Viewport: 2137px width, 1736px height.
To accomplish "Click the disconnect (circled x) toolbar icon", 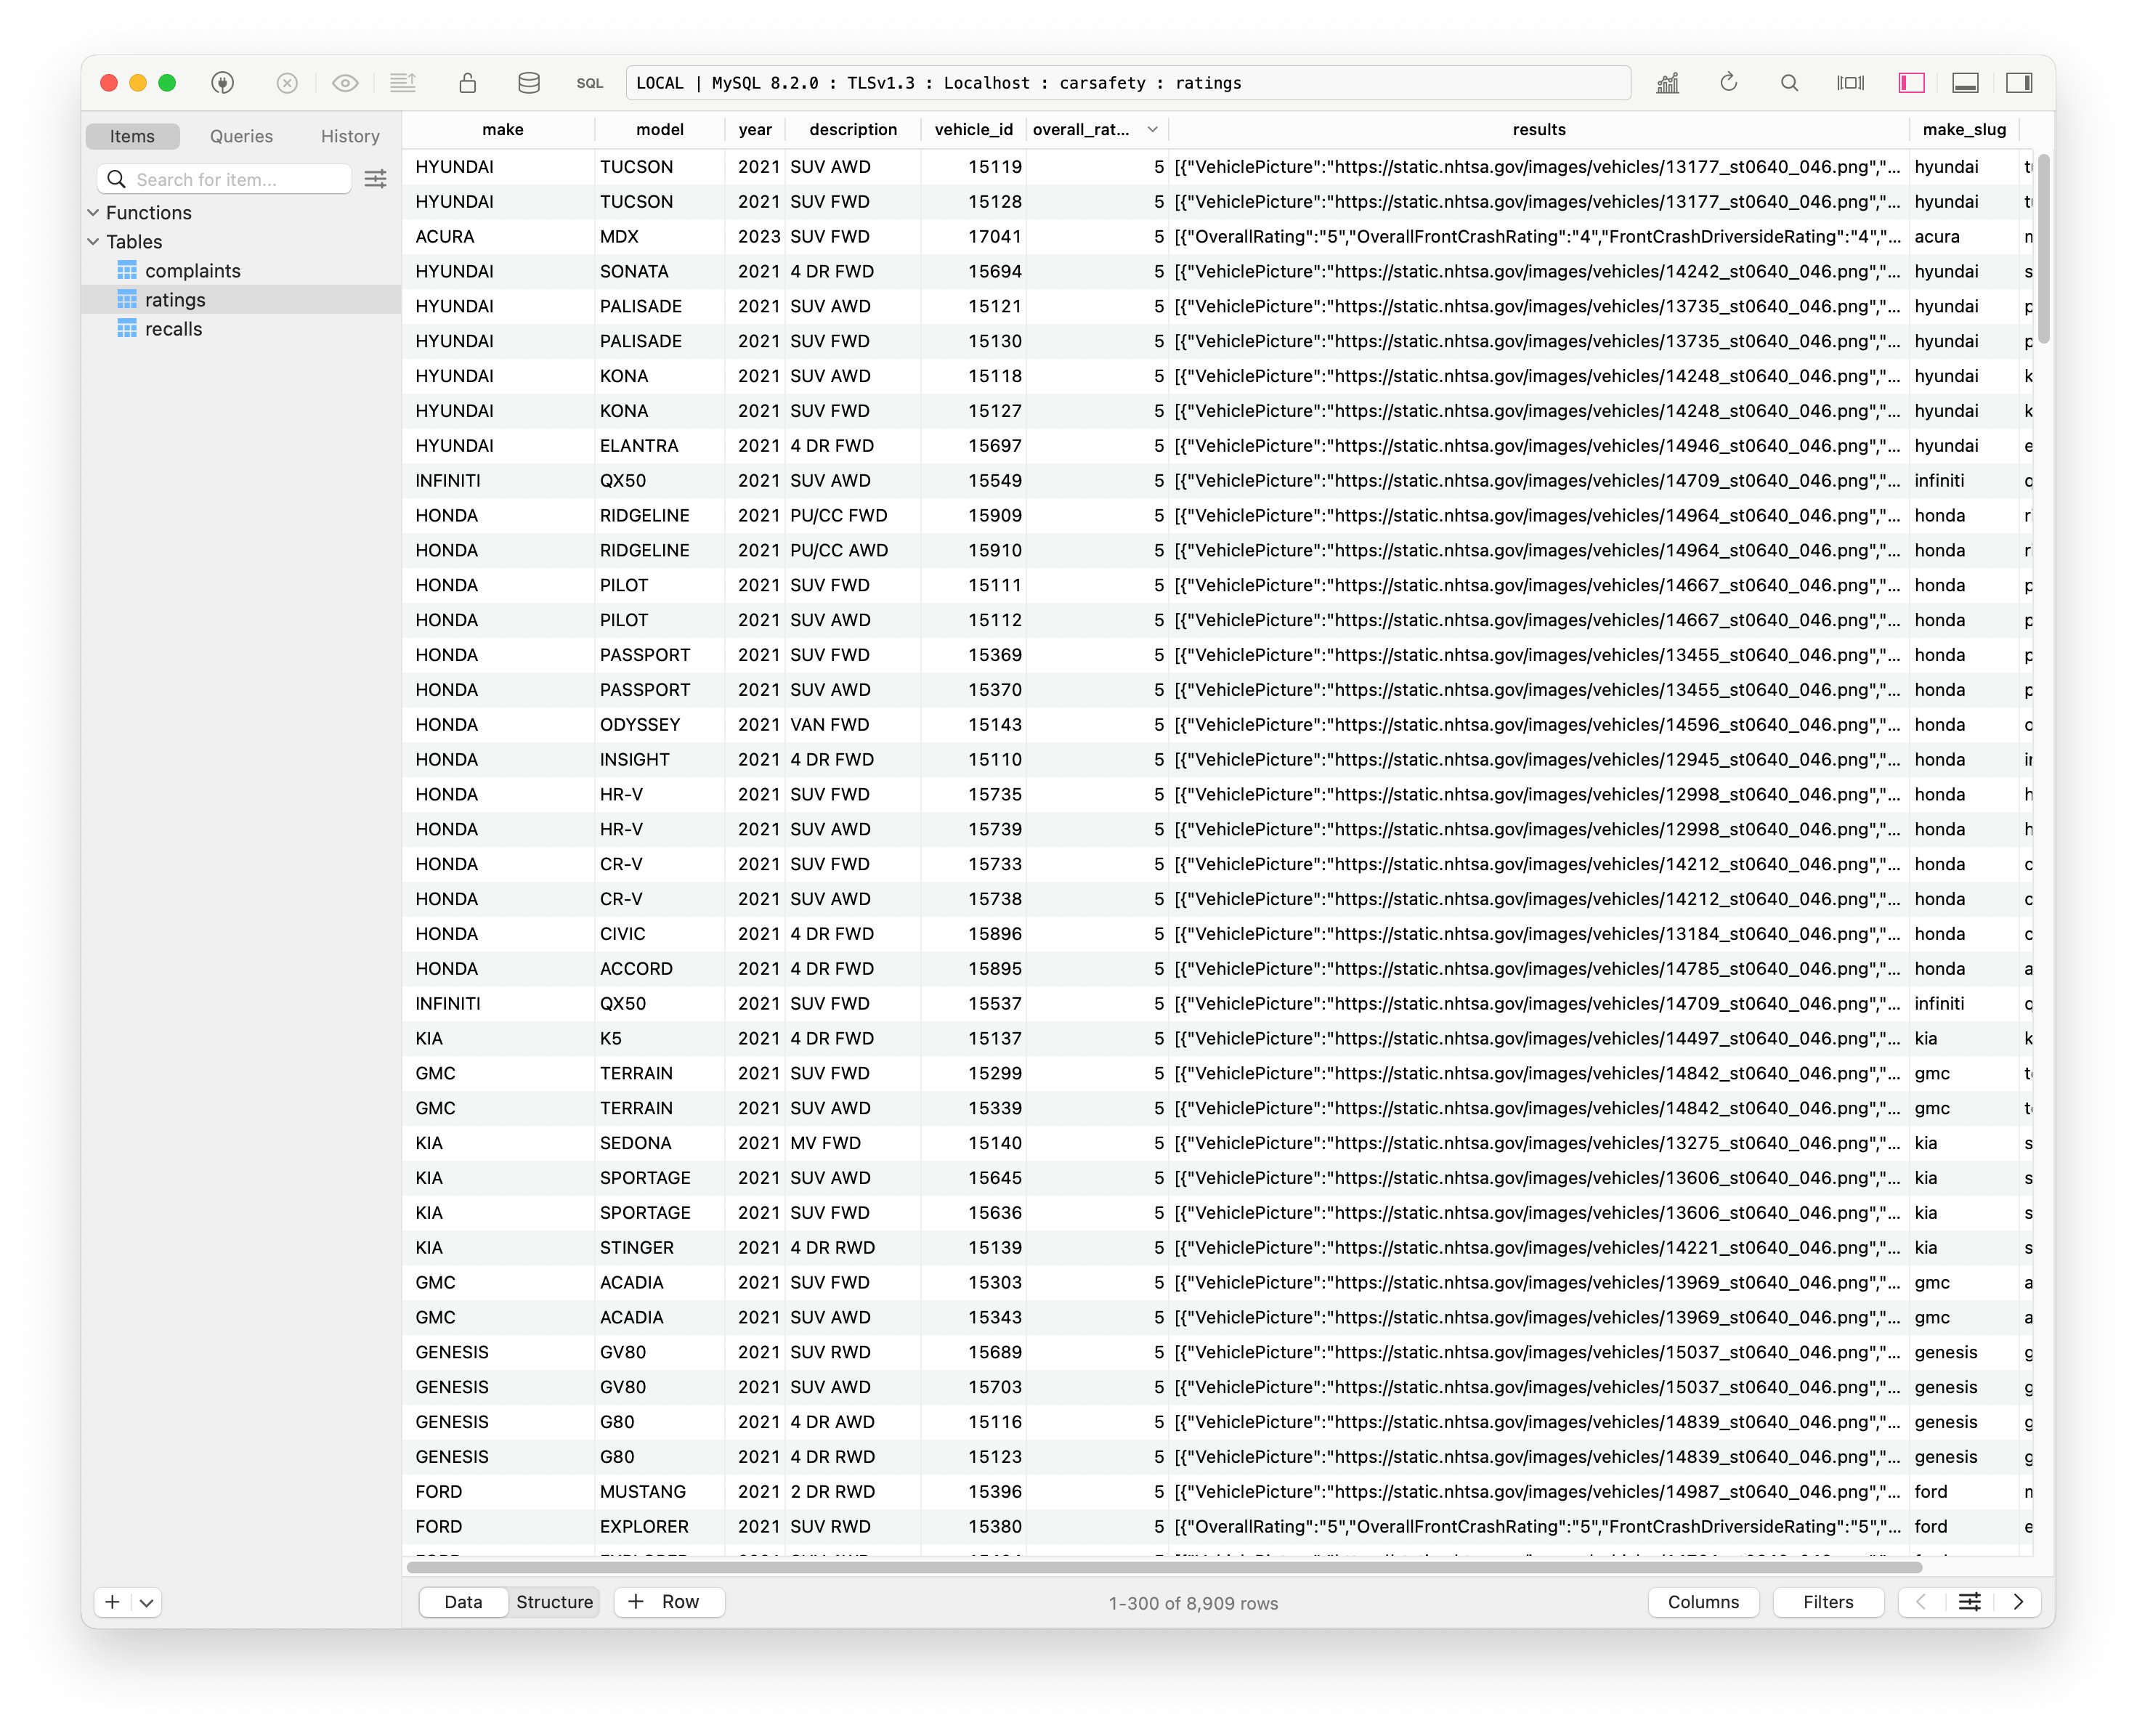I will [287, 83].
